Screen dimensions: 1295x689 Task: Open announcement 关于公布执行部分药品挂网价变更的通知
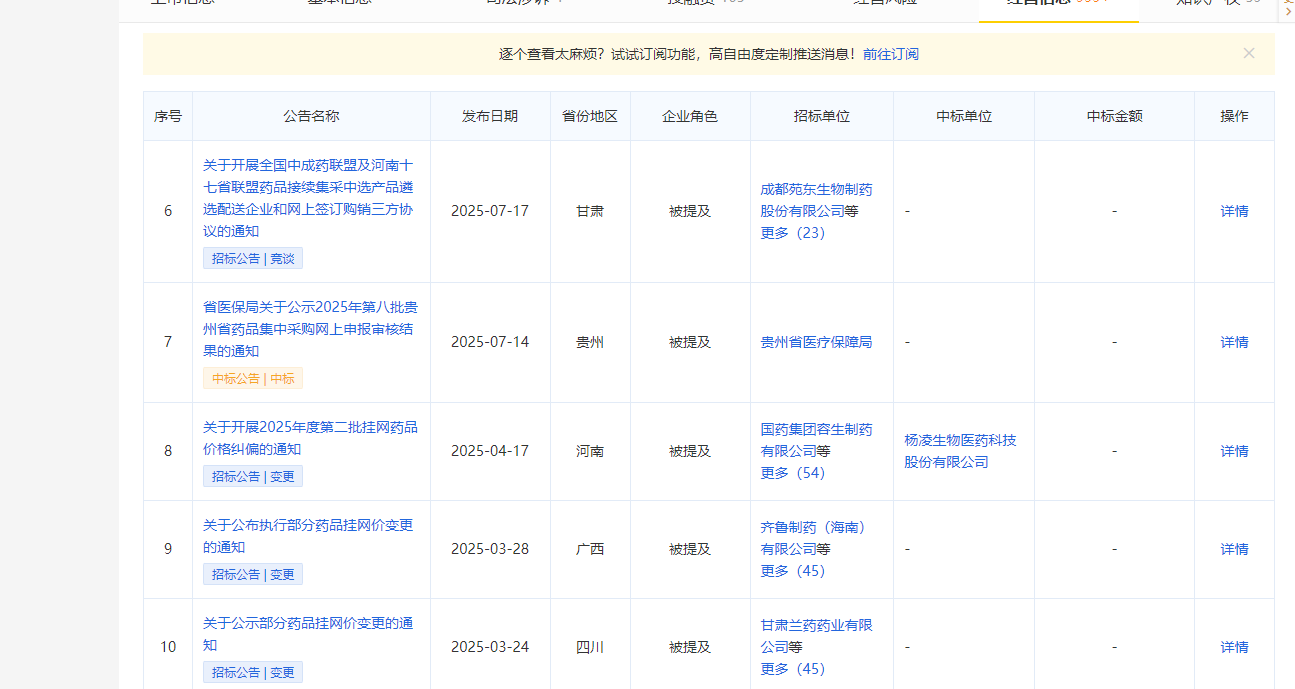(308, 536)
